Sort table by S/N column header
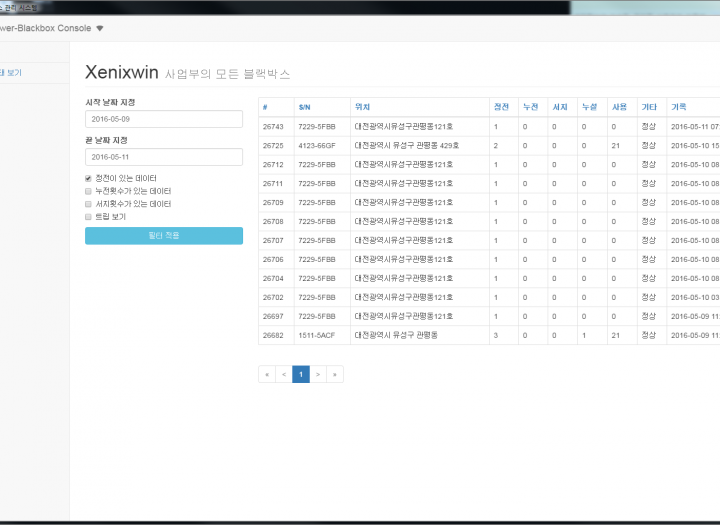The height and width of the screenshot is (525, 720). [x=304, y=106]
